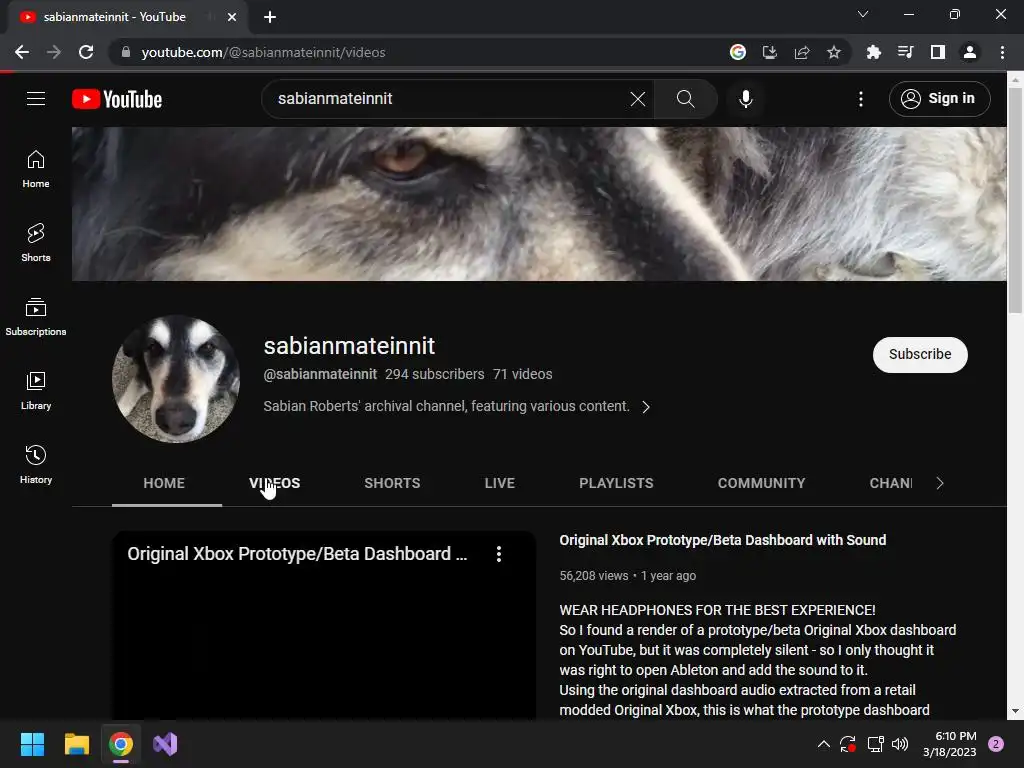Open a new browser tab

click(x=270, y=17)
